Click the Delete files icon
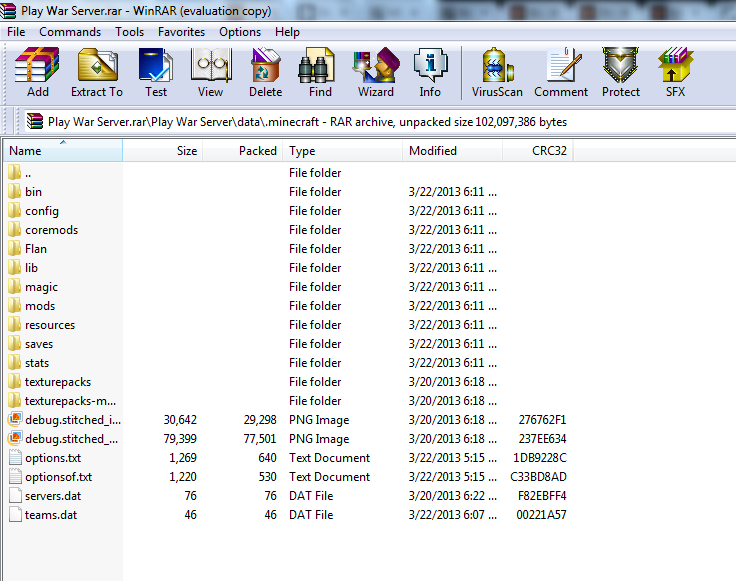 [265, 72]
